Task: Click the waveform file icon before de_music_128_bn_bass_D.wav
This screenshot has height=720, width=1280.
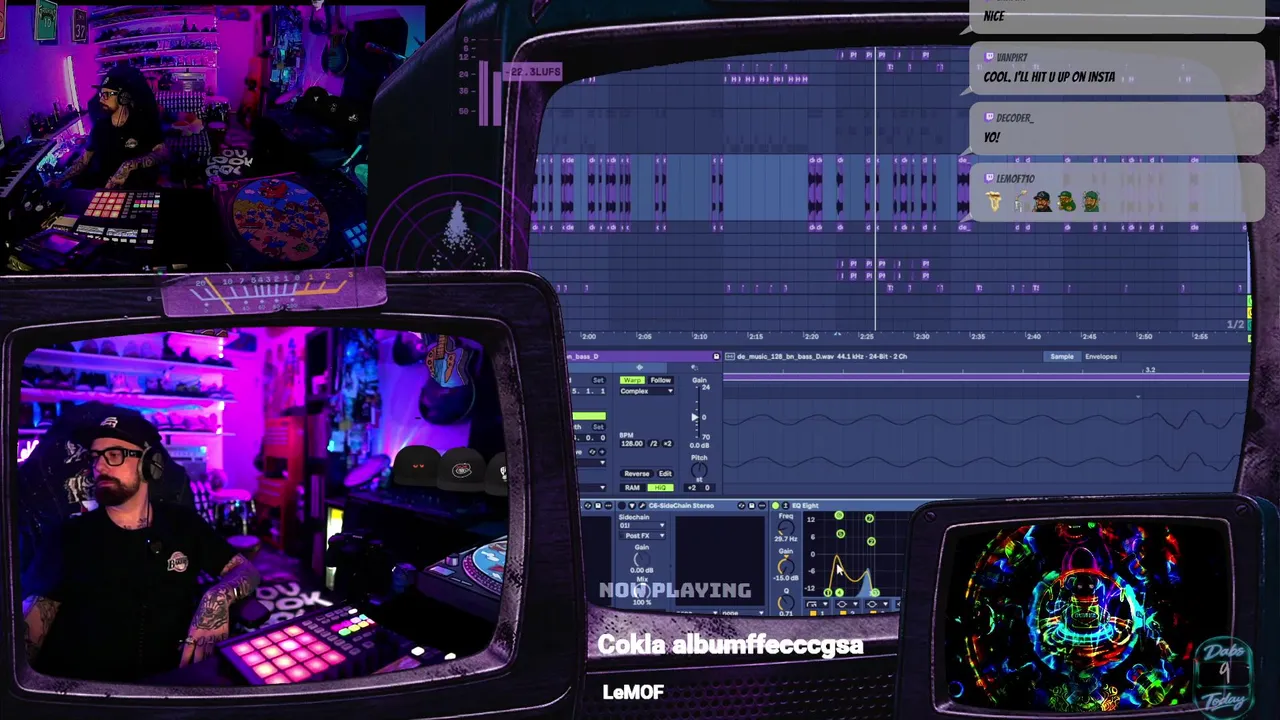Action: pos(730,356)
